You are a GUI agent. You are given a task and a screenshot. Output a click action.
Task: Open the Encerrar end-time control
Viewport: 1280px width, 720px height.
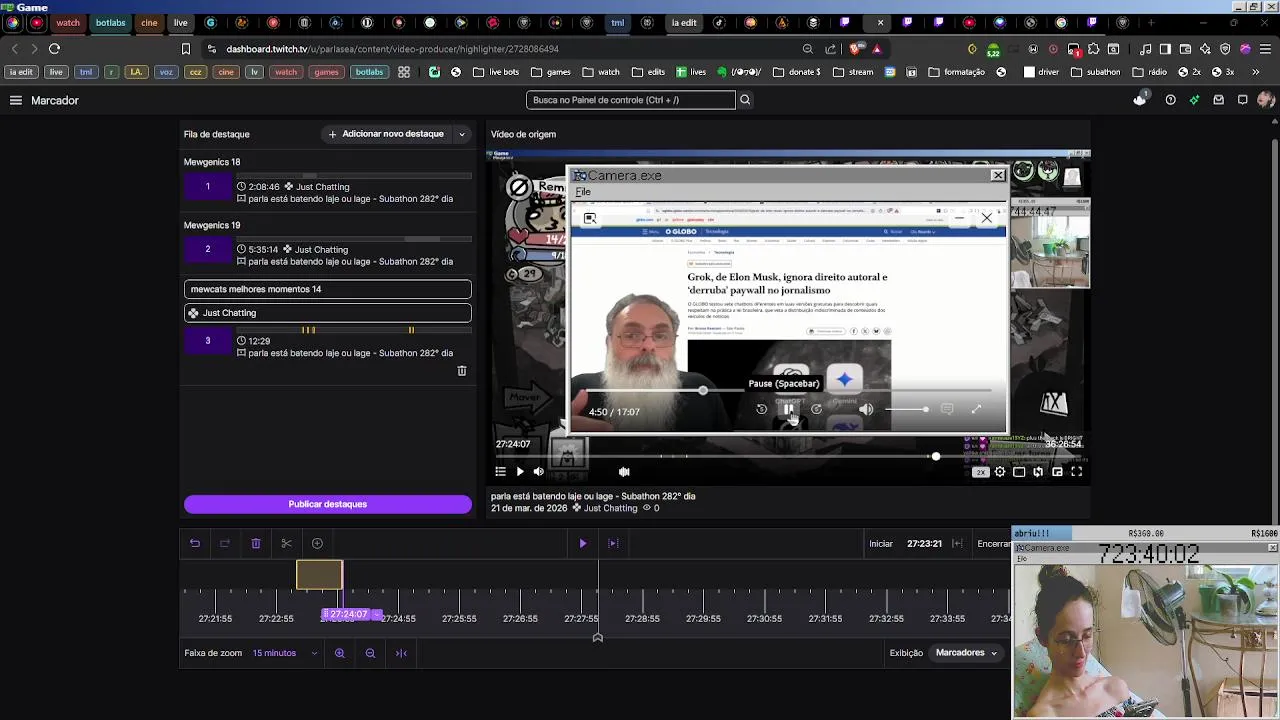click(993, 544)
